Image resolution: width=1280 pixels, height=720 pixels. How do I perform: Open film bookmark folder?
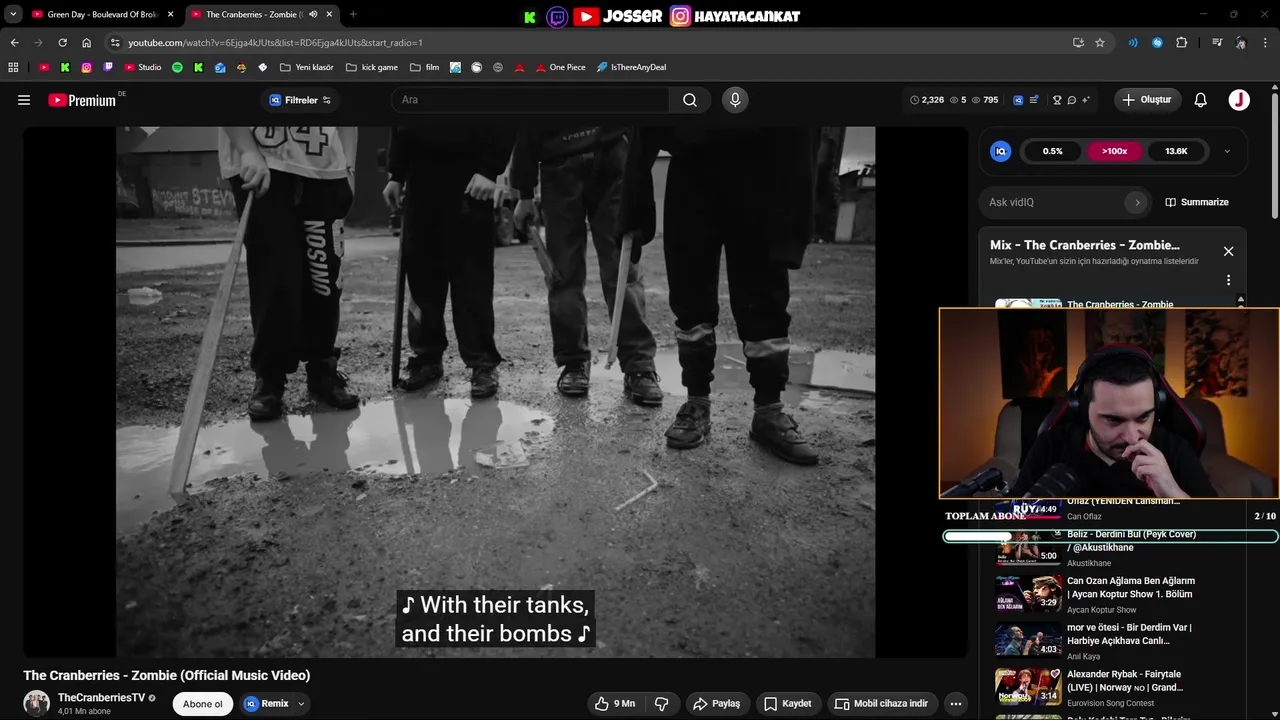[x=424, y=68]
